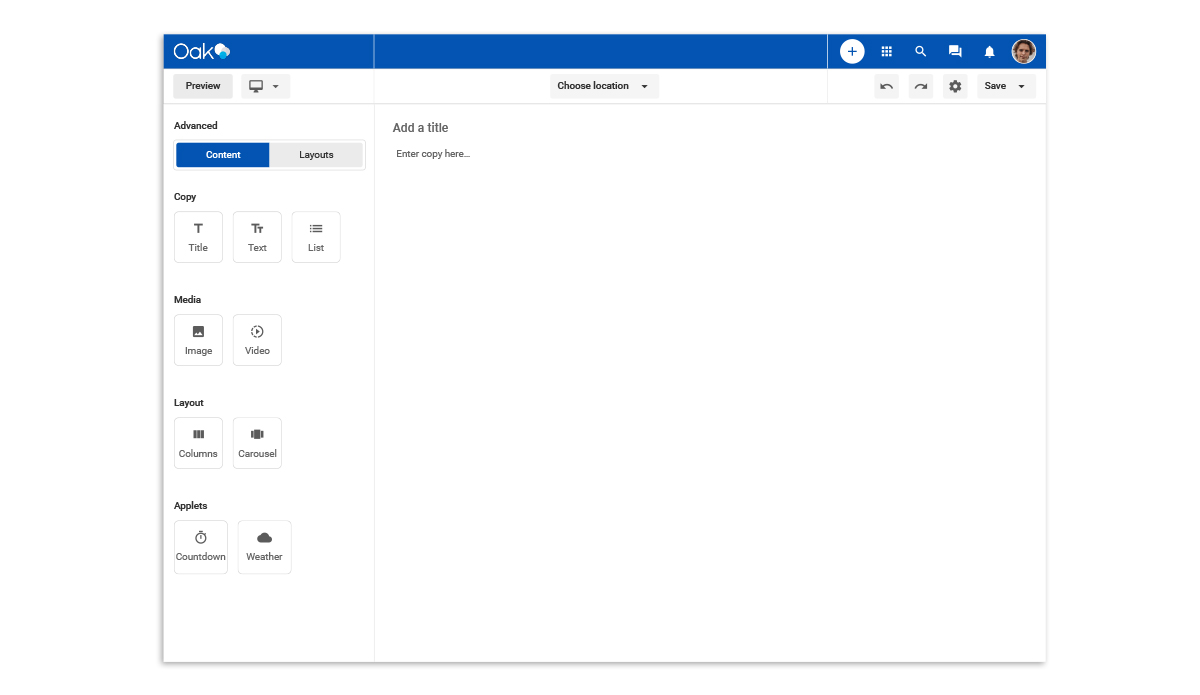Screen dimensions: 1200x695
Task: Click the Add a title field
Action: point(421,128)
